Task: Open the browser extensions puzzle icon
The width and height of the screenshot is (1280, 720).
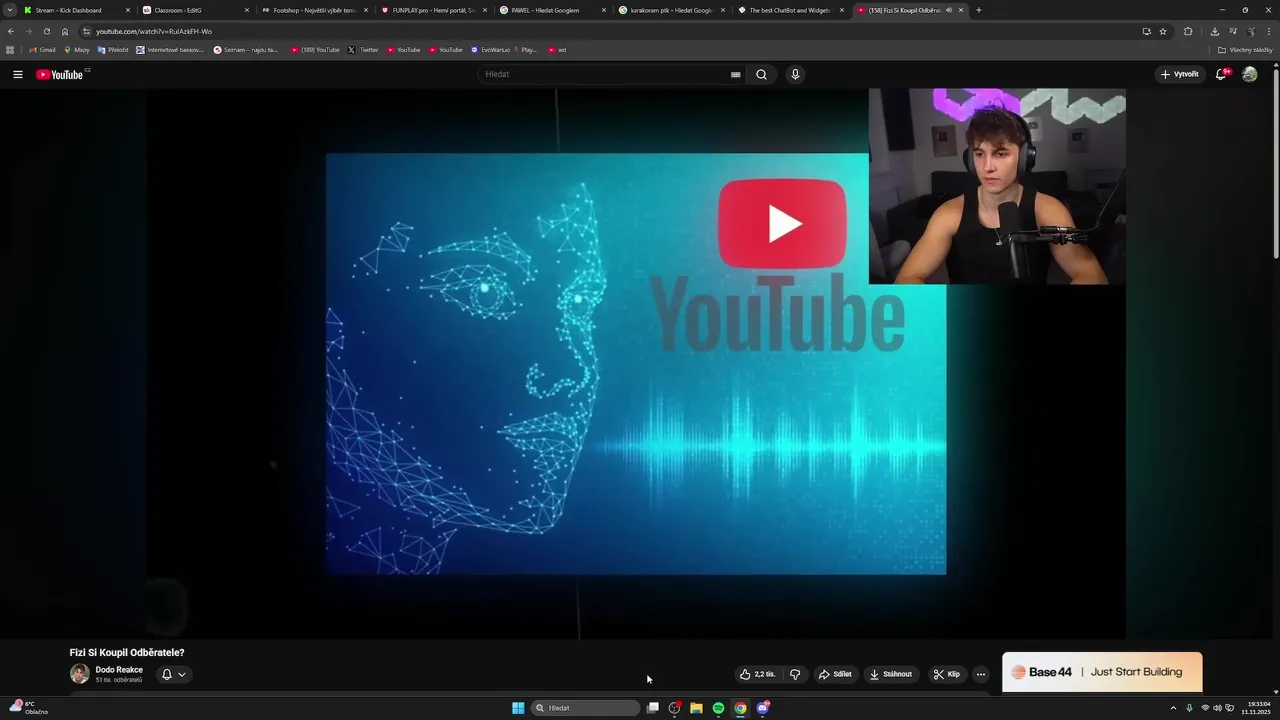Action: coord(1188,31)
